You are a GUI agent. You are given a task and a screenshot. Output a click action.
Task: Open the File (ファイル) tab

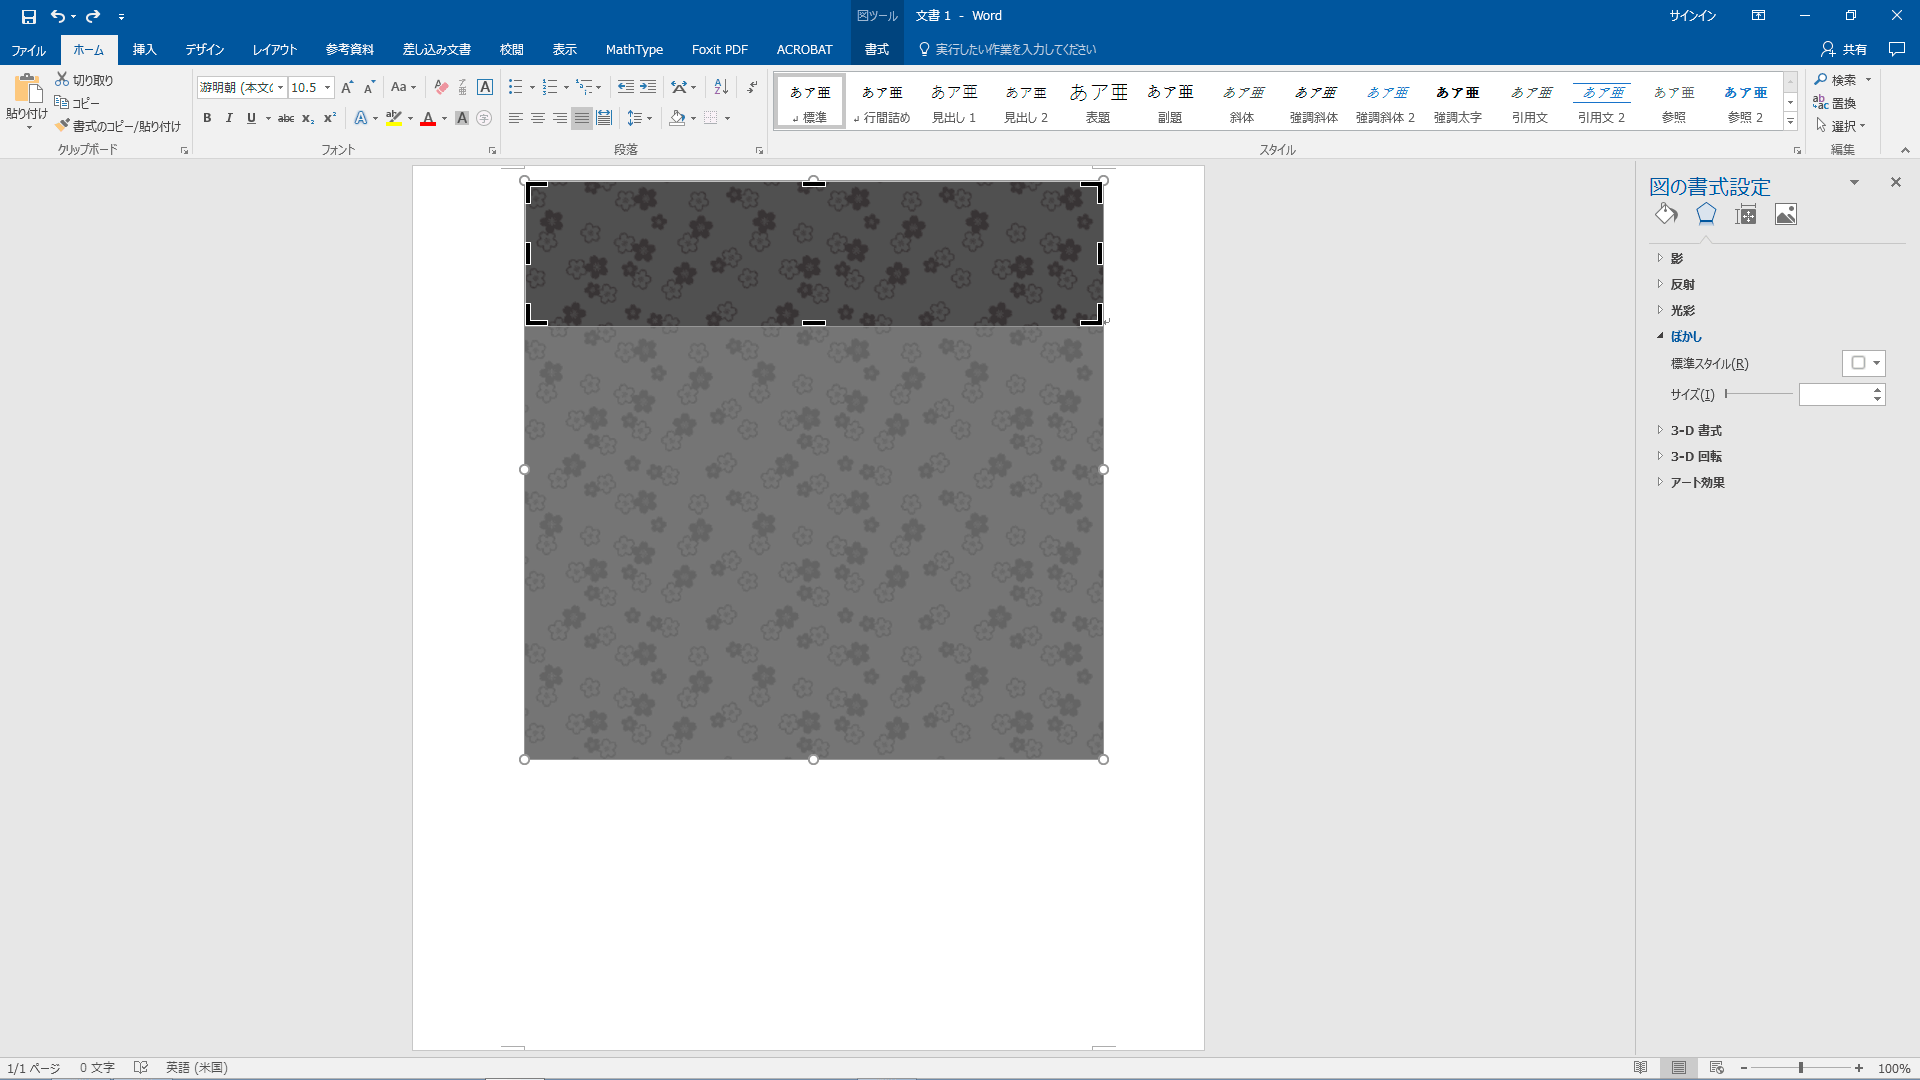coord(29,49)
